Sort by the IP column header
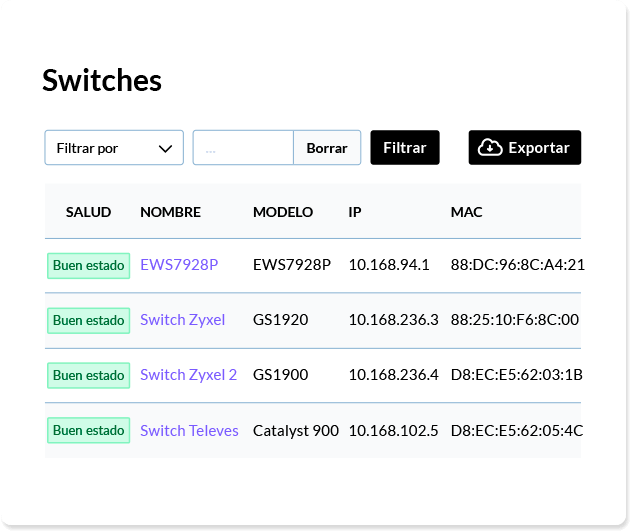Screen dimensions: 631x532 pyautogui.click(x=355, y=212)
